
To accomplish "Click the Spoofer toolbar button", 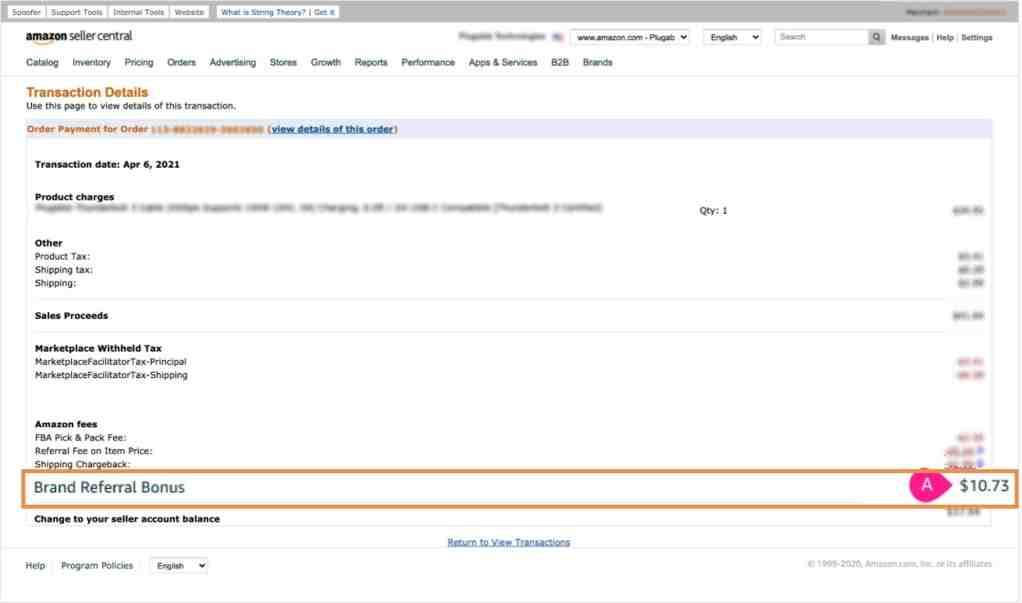I will click(26, 12).
